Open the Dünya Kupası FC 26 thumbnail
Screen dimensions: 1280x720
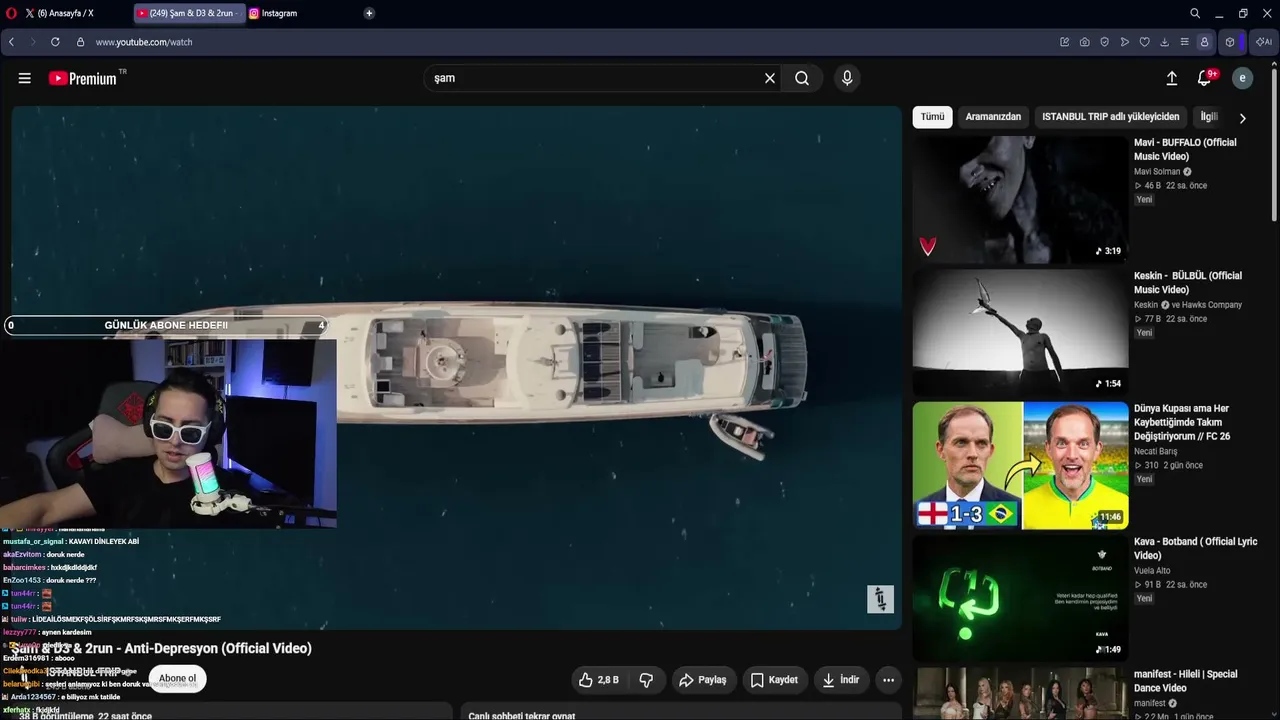point(1020,466)
